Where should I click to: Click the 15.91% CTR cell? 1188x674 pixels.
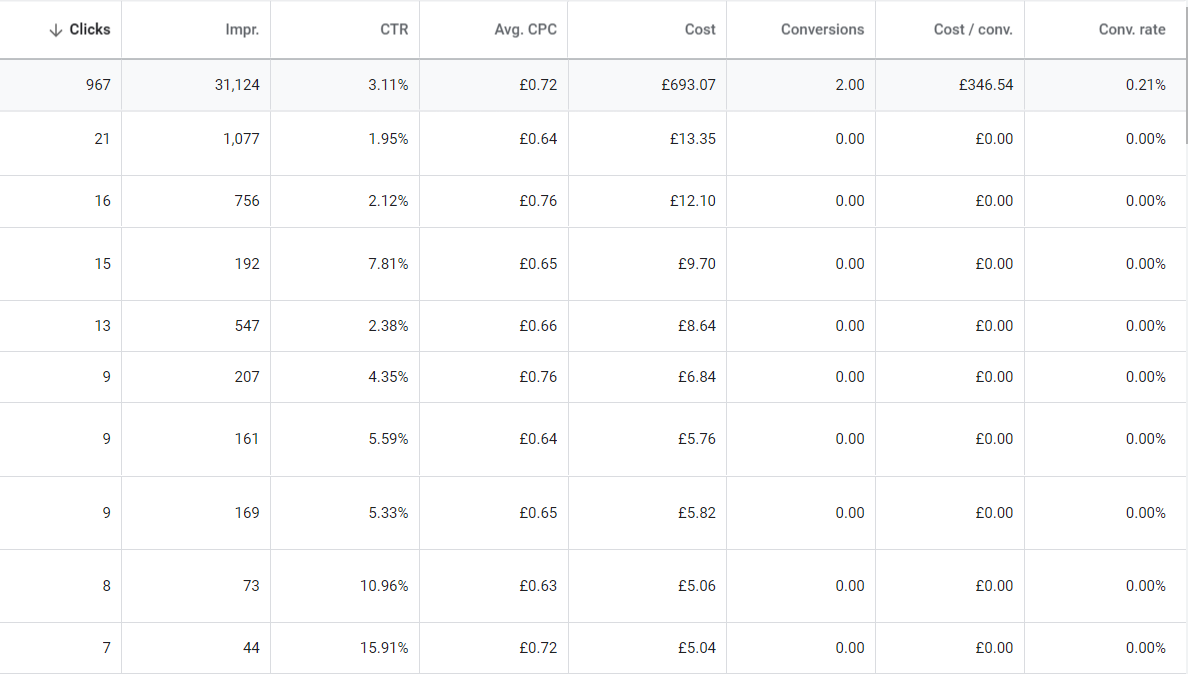click(384, 648)
